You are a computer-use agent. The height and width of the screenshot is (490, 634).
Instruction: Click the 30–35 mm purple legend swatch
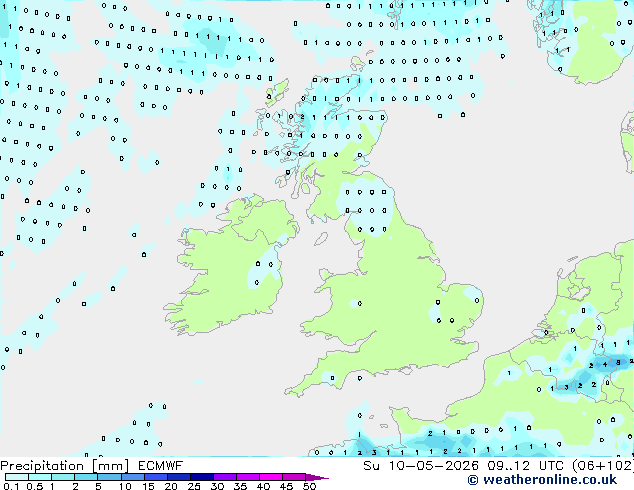pyautogui.click(x=225, y=477)
